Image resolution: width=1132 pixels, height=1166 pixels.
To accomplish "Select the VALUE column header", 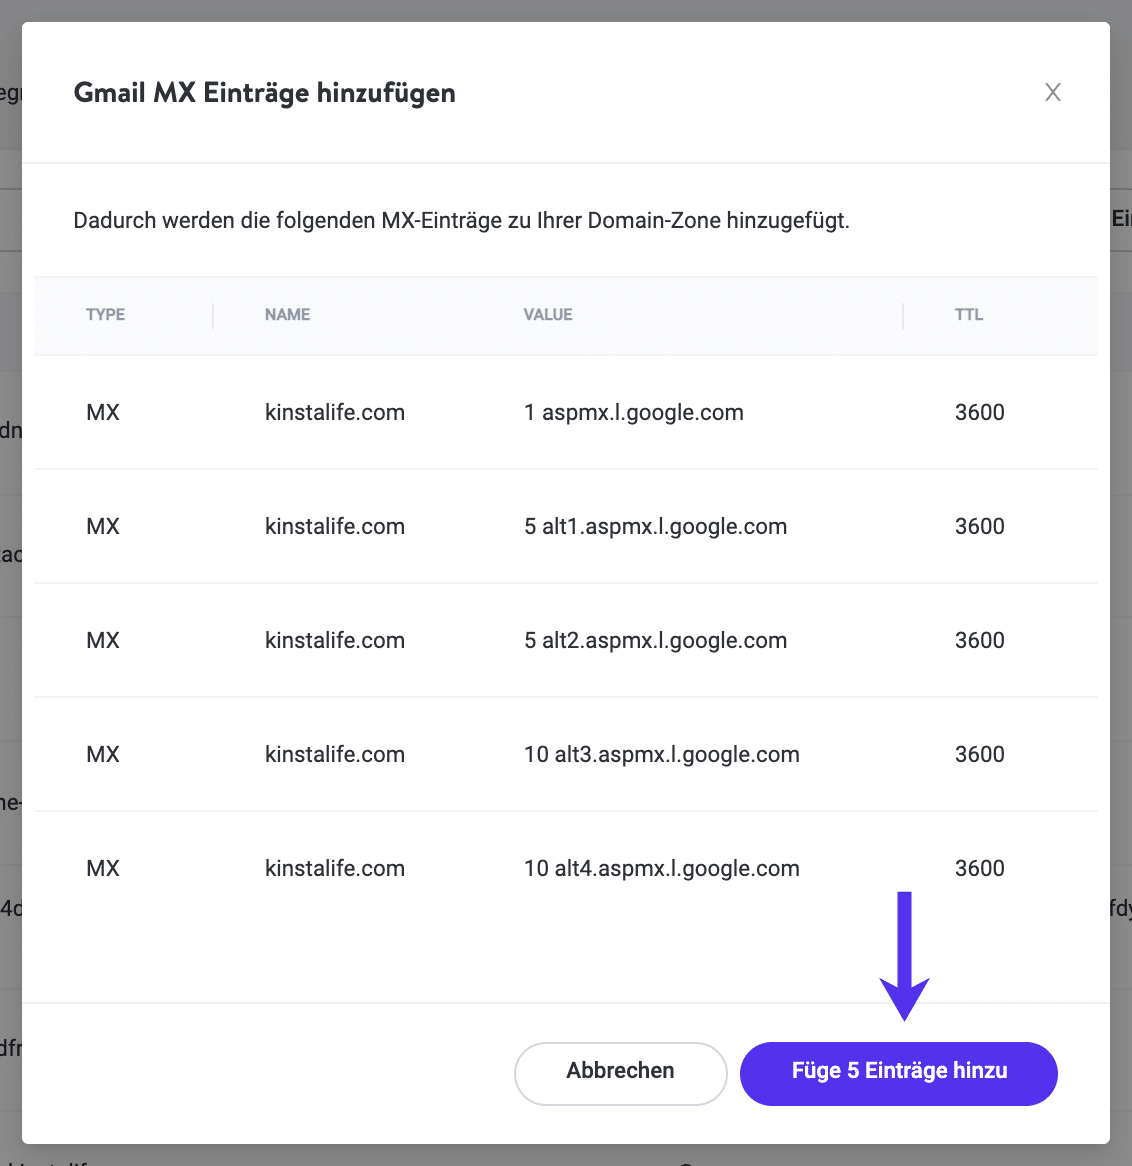I will click(x=548, y=314).
